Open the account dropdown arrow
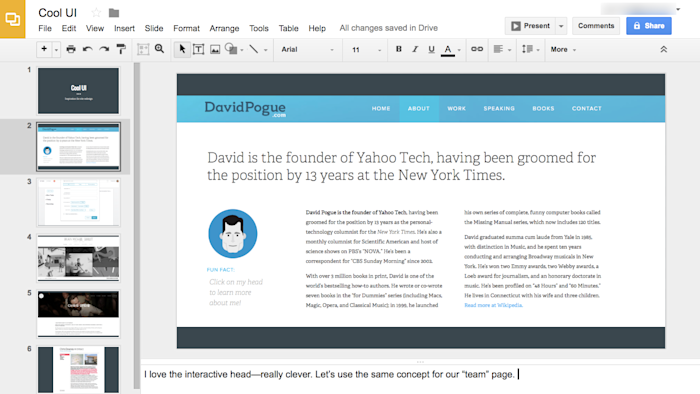The width and height of the screenshot is (700, 394). pyautogui.click(x=678, y=9)
